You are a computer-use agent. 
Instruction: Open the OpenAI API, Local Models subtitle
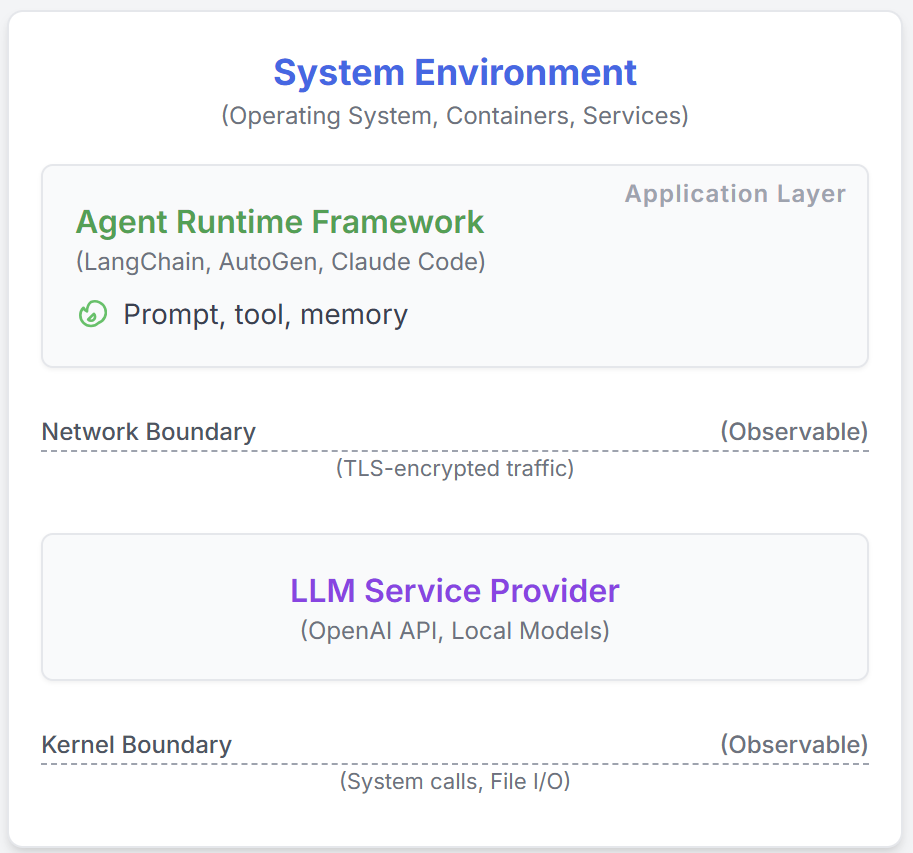pos(455,631)
